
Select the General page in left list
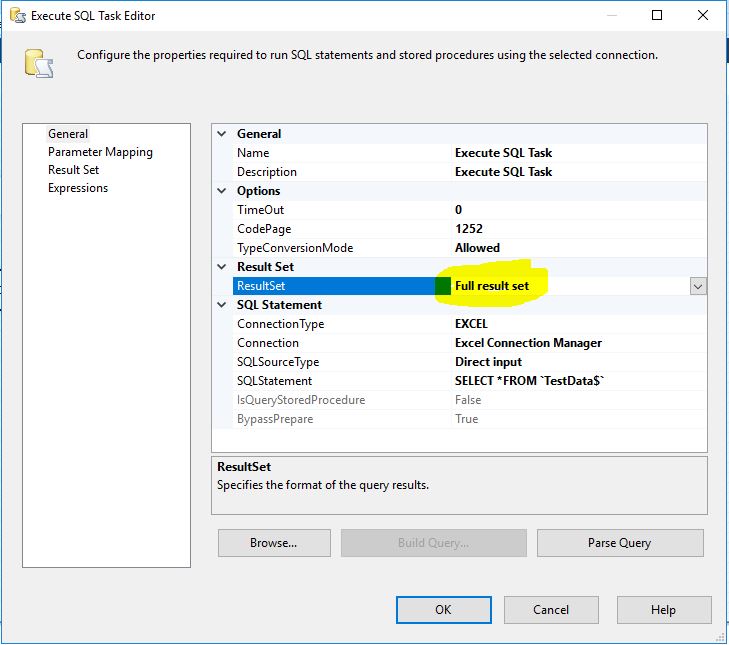68,134
